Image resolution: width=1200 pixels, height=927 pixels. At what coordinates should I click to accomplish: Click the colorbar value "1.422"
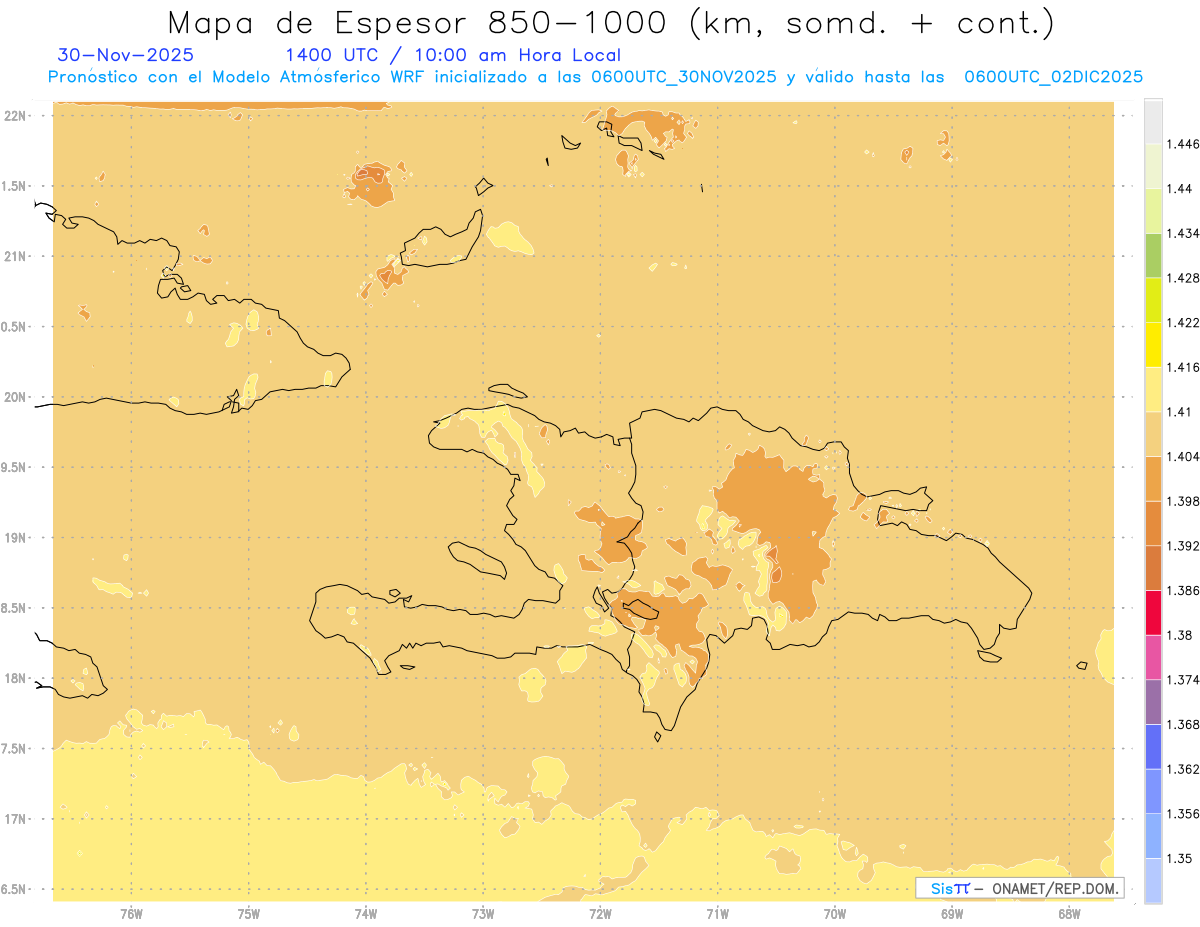1183,323
